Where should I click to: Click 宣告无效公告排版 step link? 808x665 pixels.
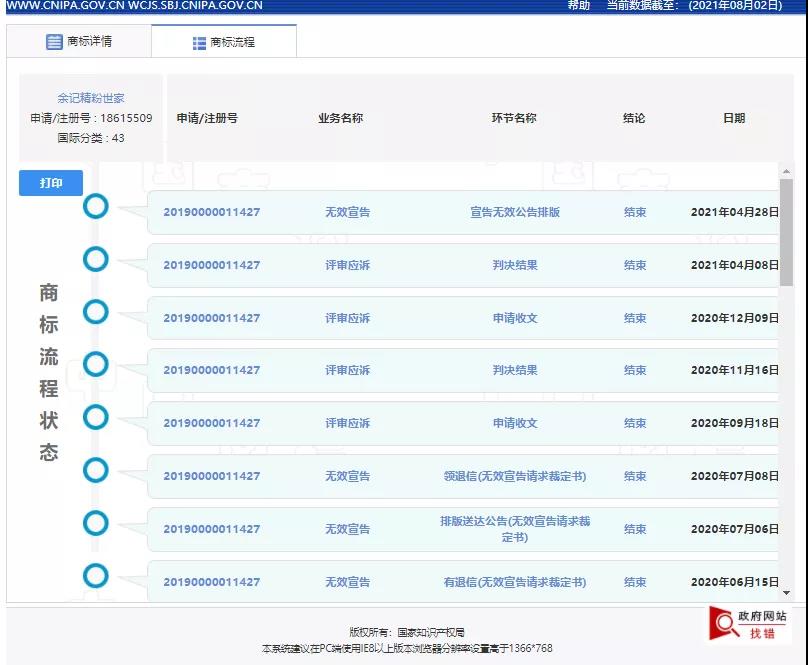point(515,212)
